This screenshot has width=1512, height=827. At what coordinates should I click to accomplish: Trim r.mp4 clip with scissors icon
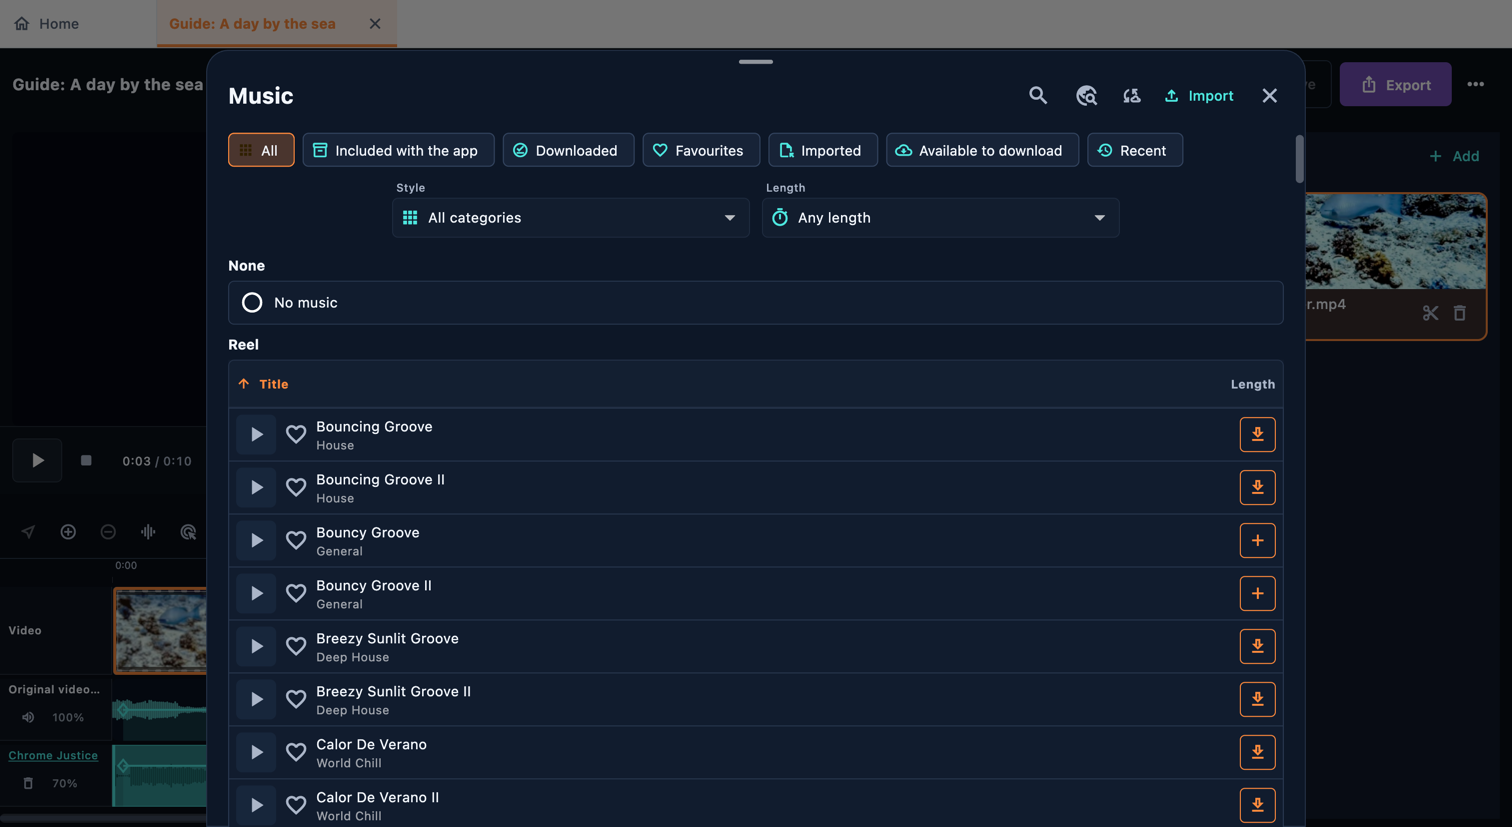(x=1430, y=313)
